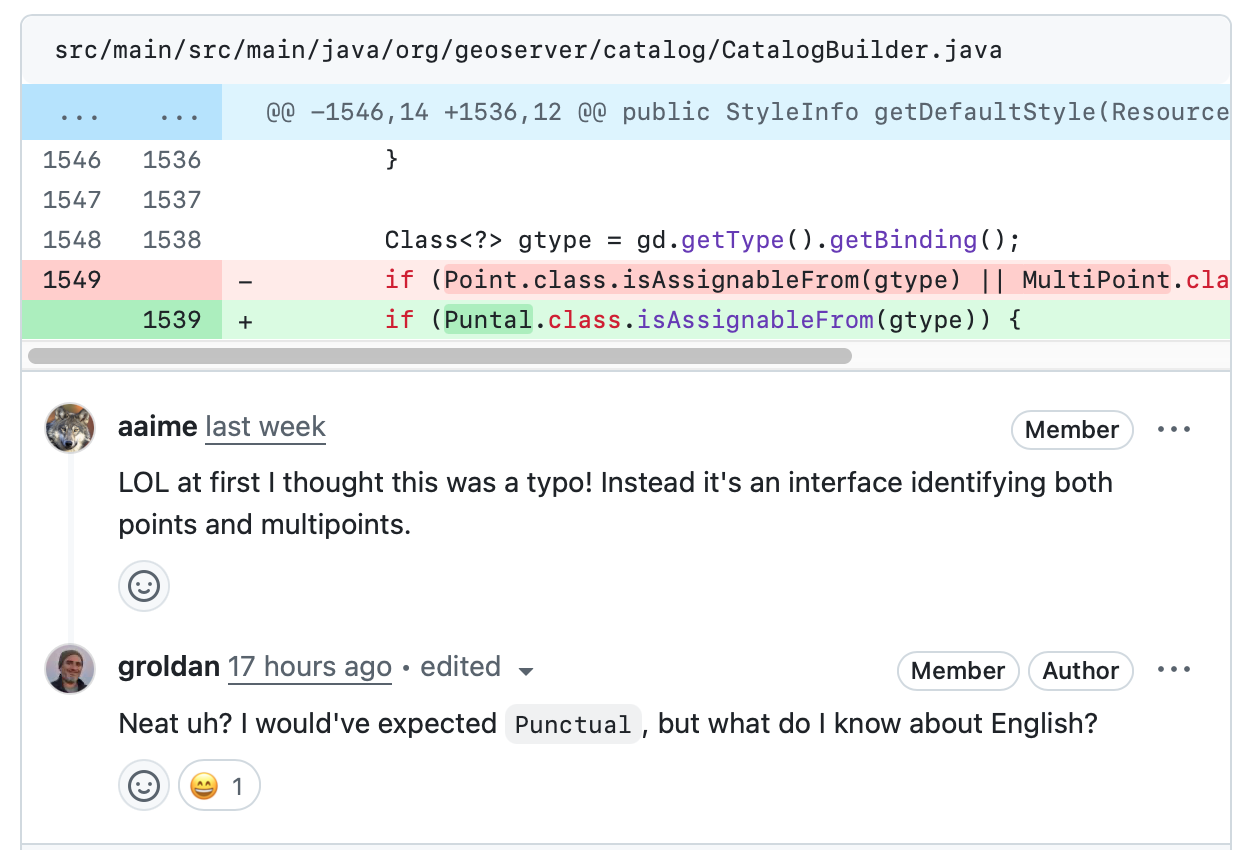Open the '17 hours ago' timestamp link
Viewport: 1246px width, 850px height.
click(x=310, y=668)
